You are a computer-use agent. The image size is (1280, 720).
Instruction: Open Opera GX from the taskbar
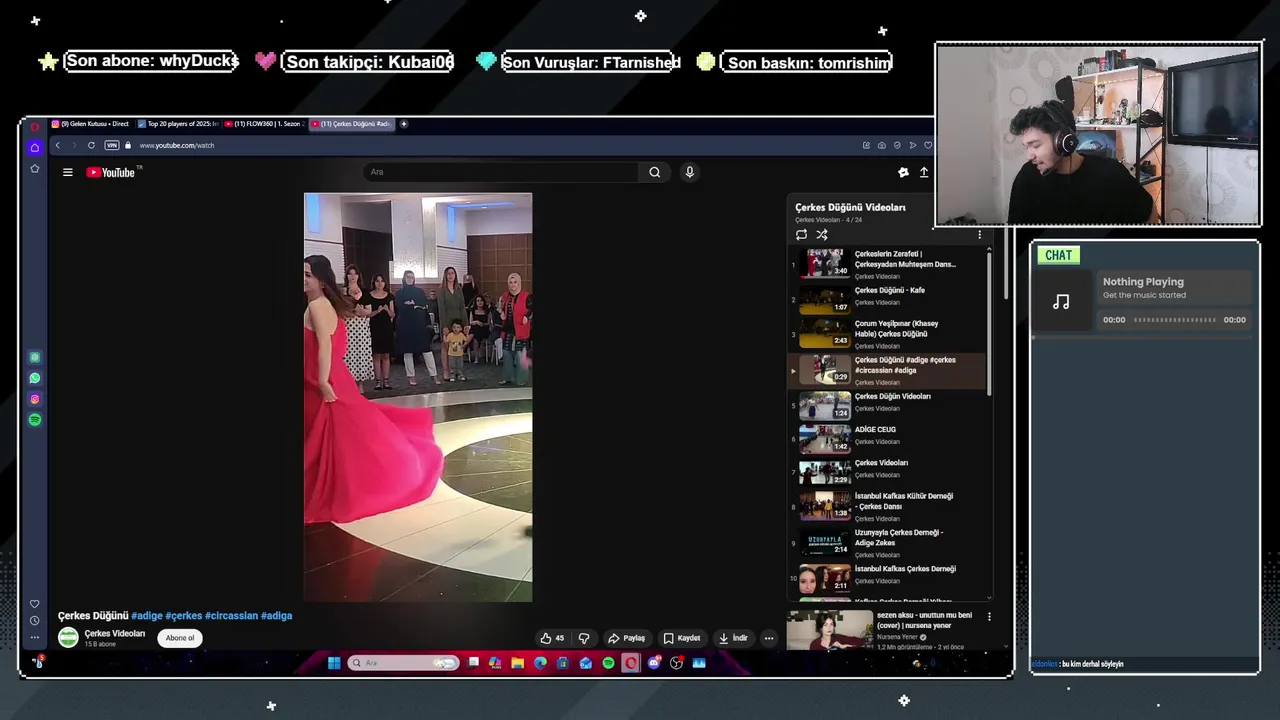pyautogui.click(x=631, y=663)
